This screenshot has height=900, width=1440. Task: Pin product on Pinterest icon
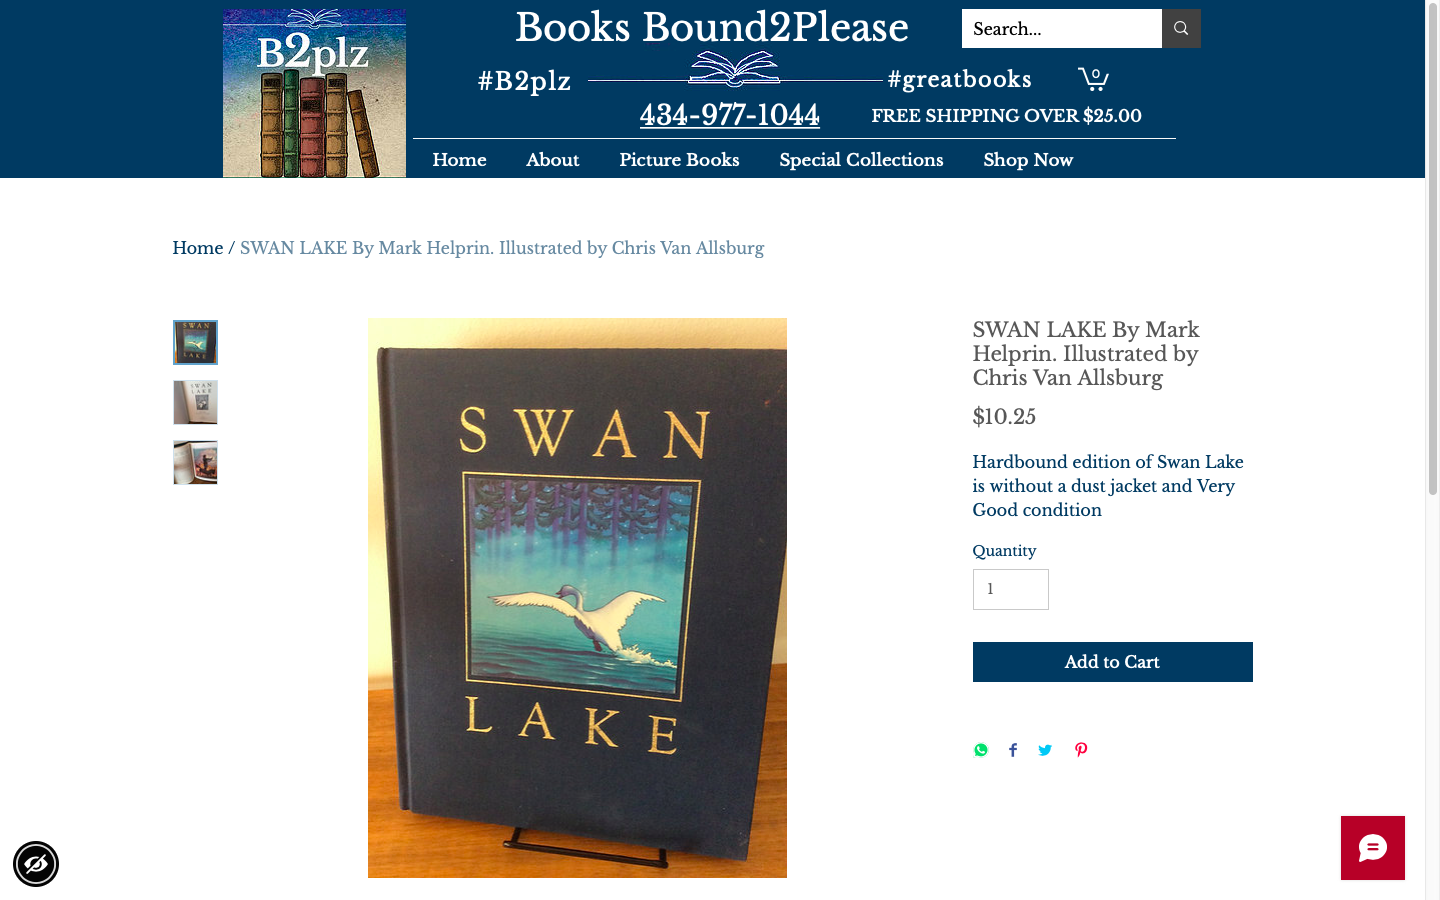[1081, 750]
